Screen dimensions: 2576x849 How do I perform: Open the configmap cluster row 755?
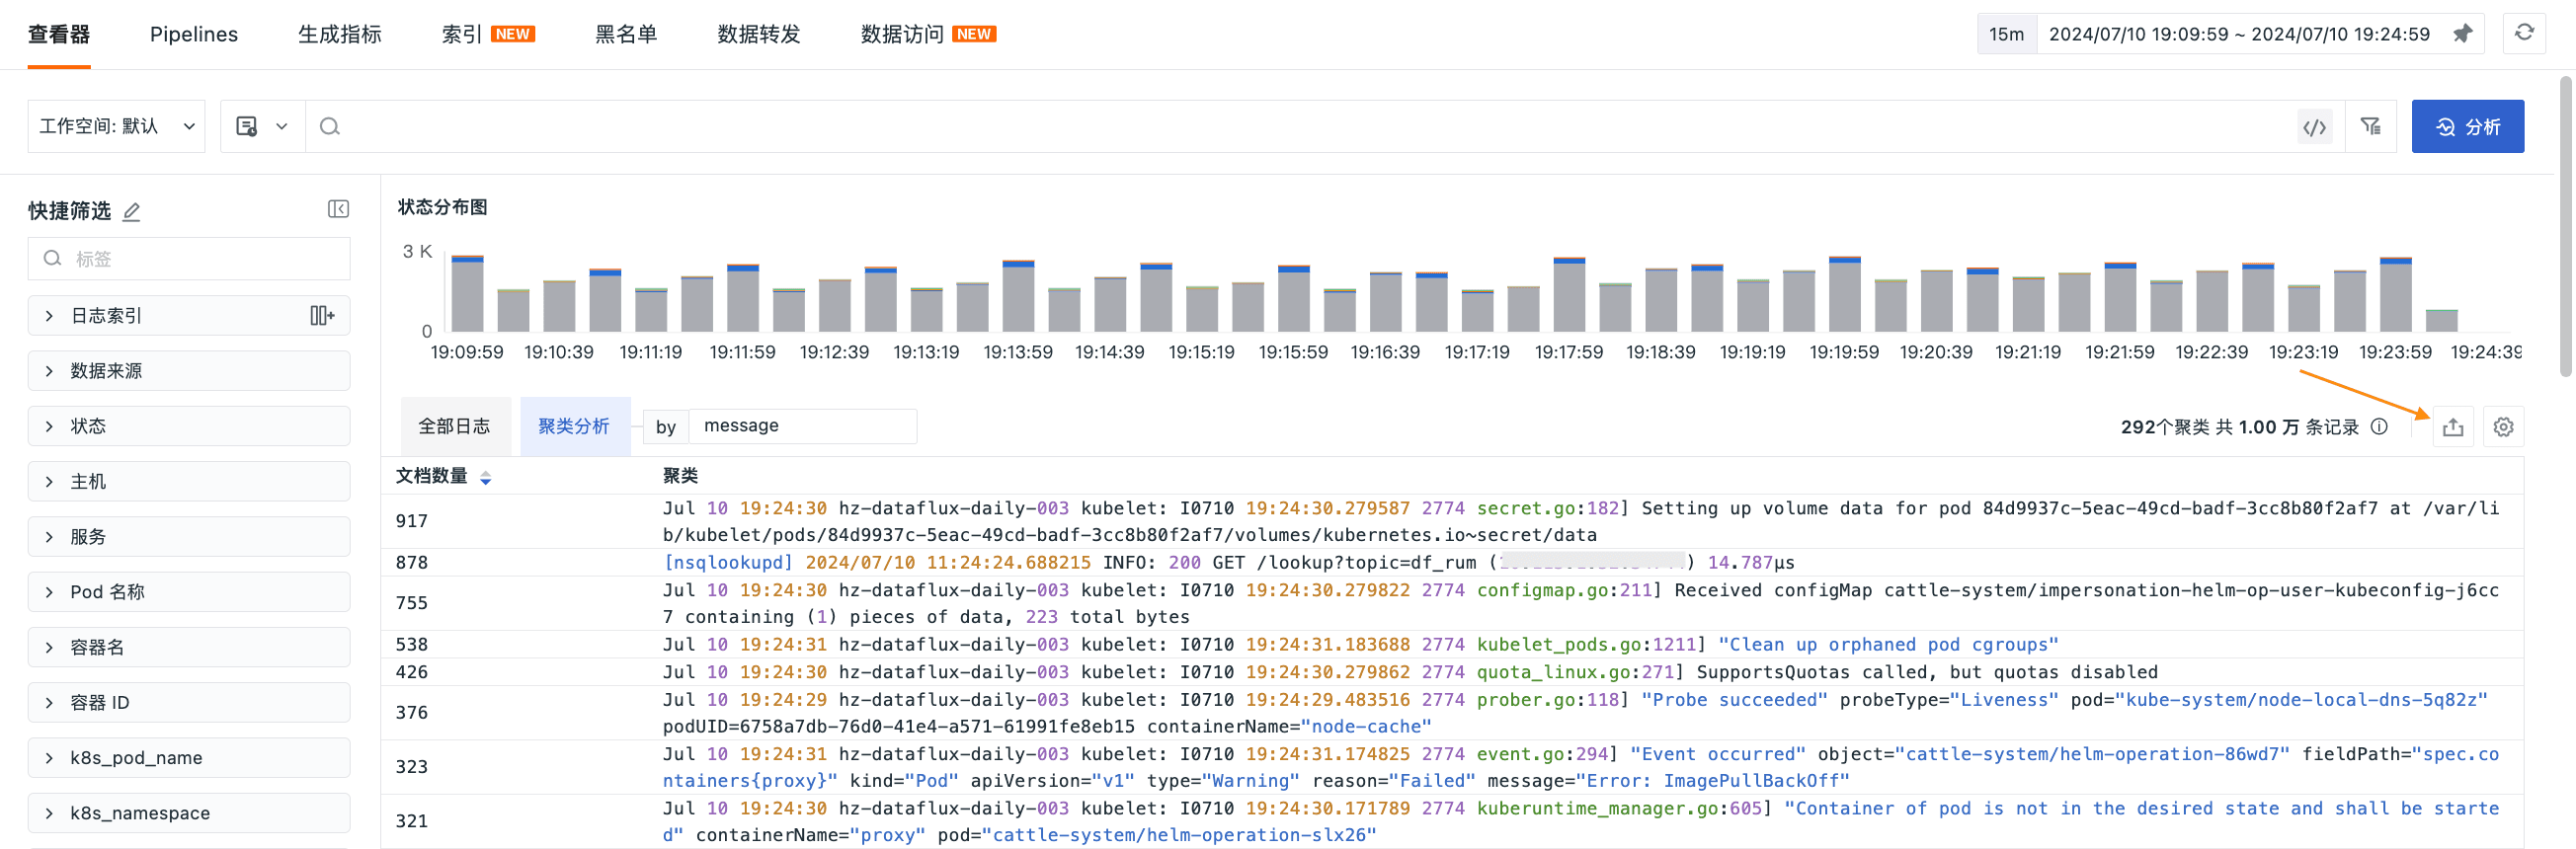[x=1451, y=603]
